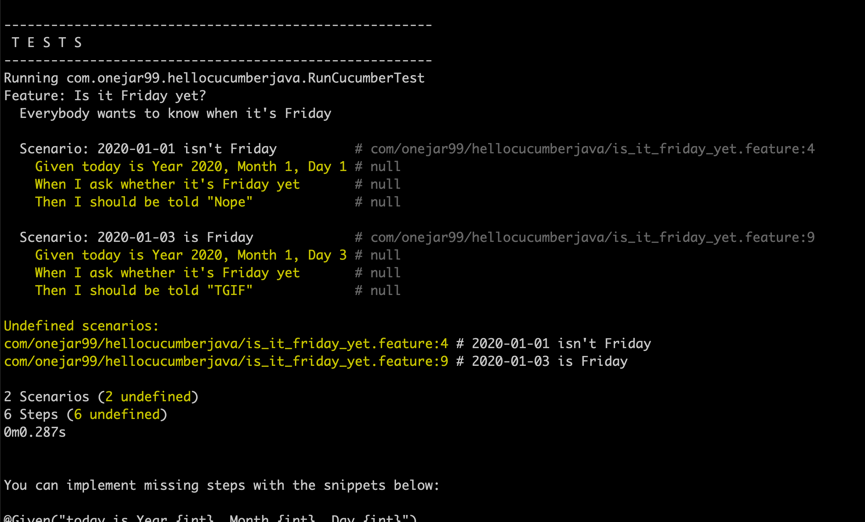Click "Scenario: 2020-01-01 isn't Friday" text
865x522 pixels.
pos(148,148)
